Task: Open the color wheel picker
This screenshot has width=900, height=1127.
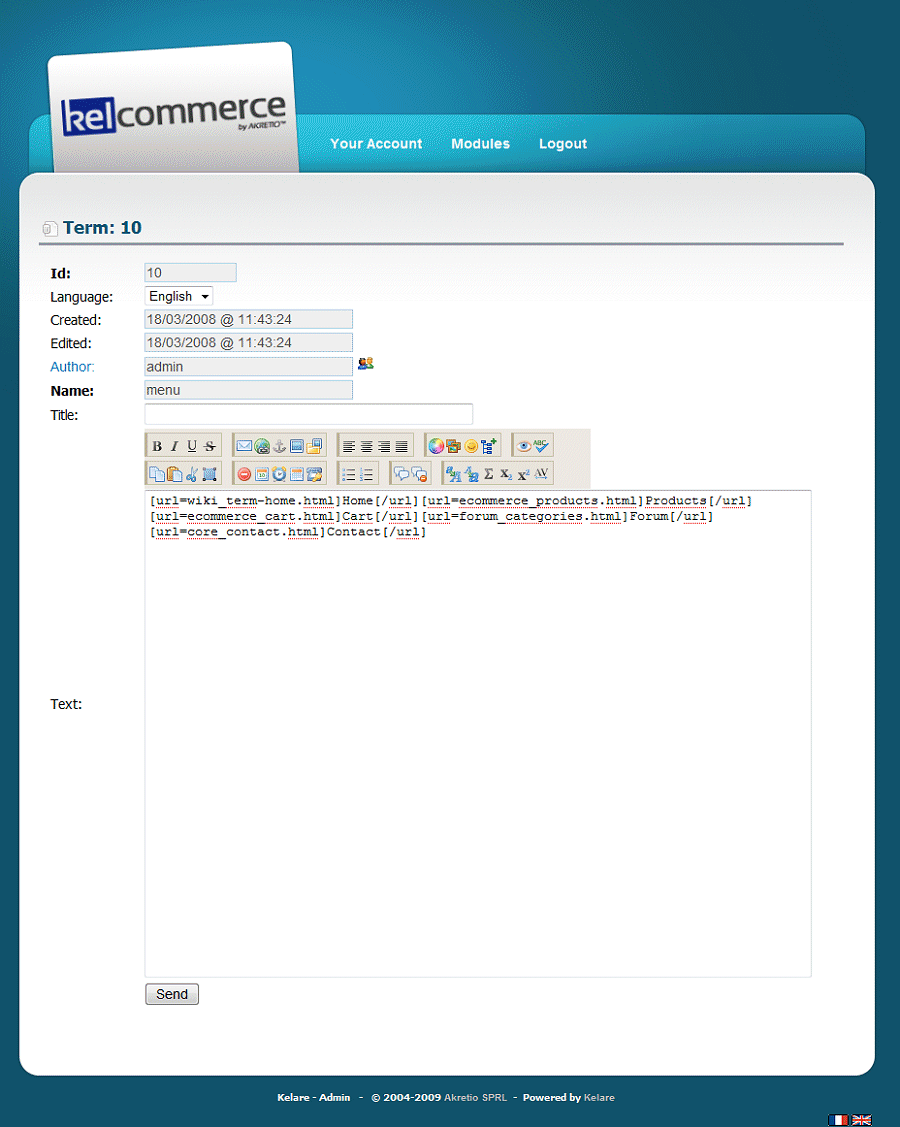Action: (435, 446)
